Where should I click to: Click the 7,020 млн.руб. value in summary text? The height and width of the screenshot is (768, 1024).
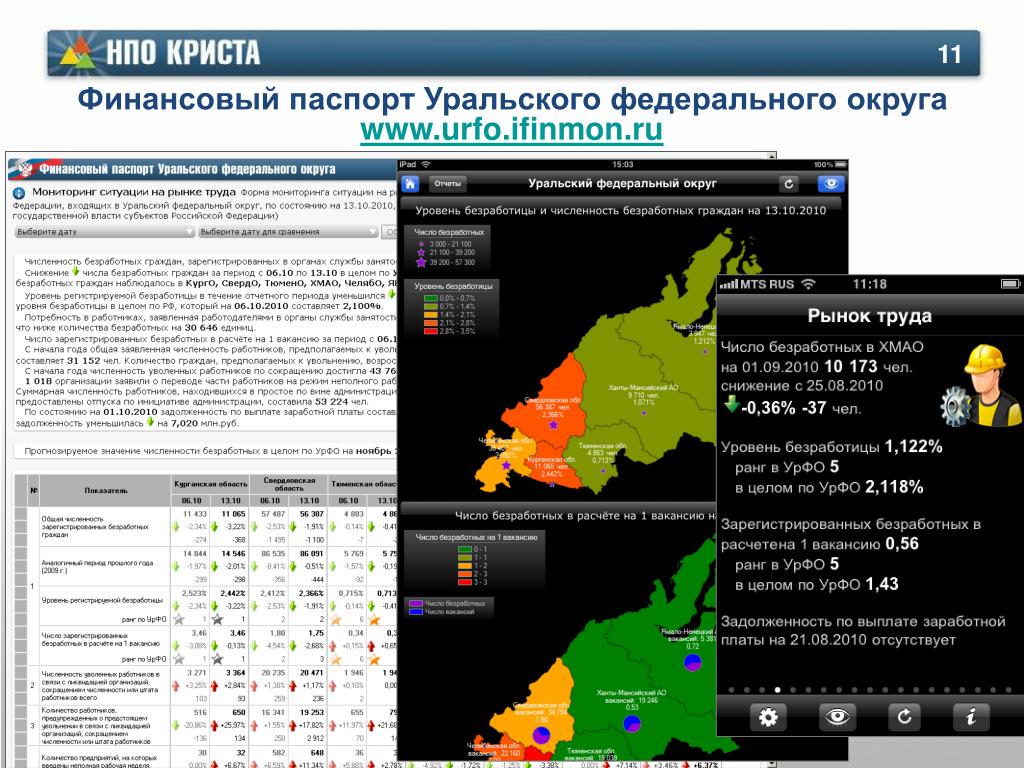(x=204, y=423)
